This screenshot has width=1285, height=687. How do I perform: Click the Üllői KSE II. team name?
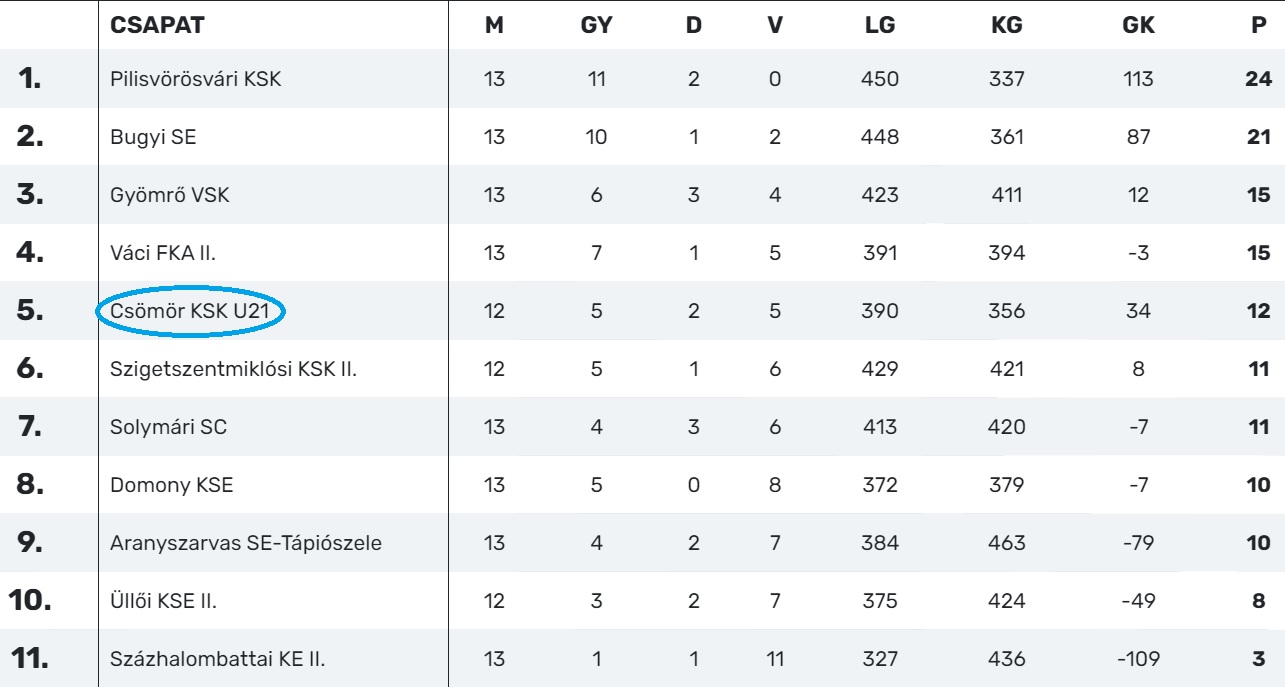(x=164, y=602)
